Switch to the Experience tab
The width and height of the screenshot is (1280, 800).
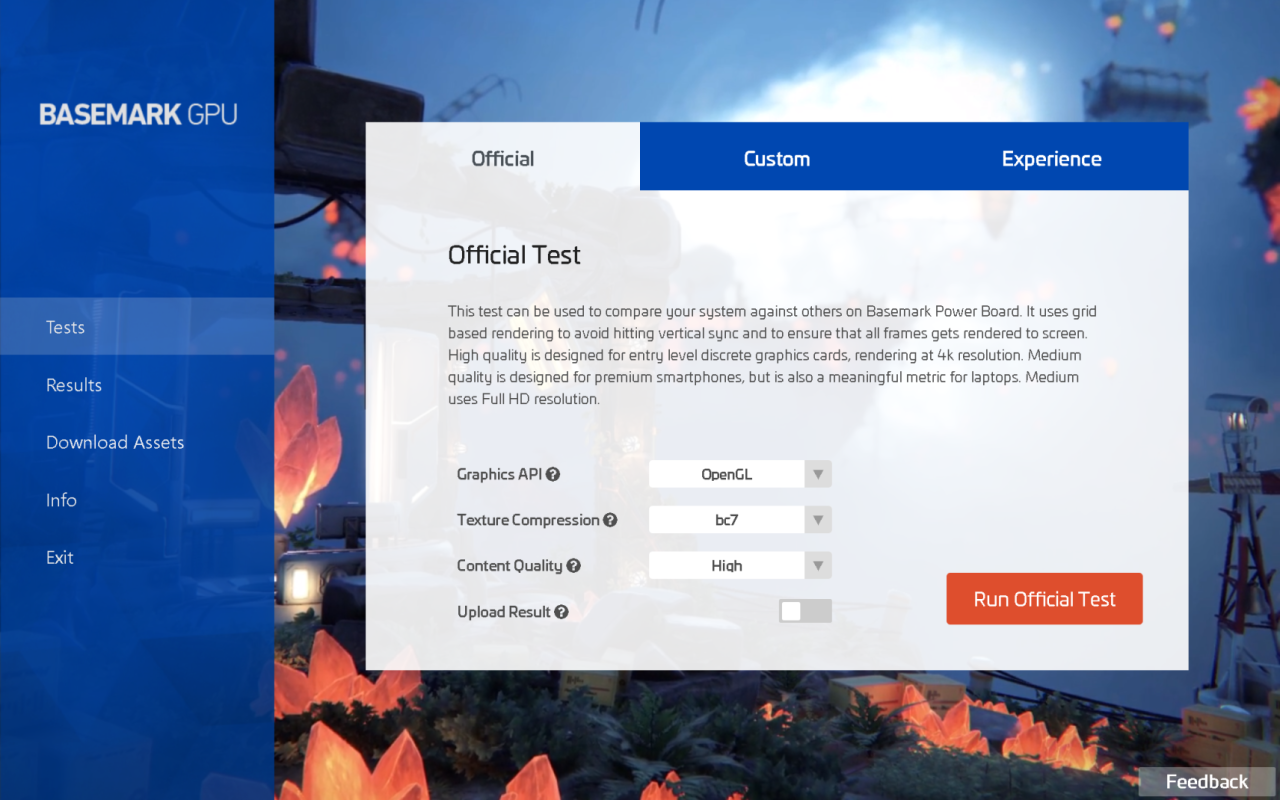(x=1051, y=157)
